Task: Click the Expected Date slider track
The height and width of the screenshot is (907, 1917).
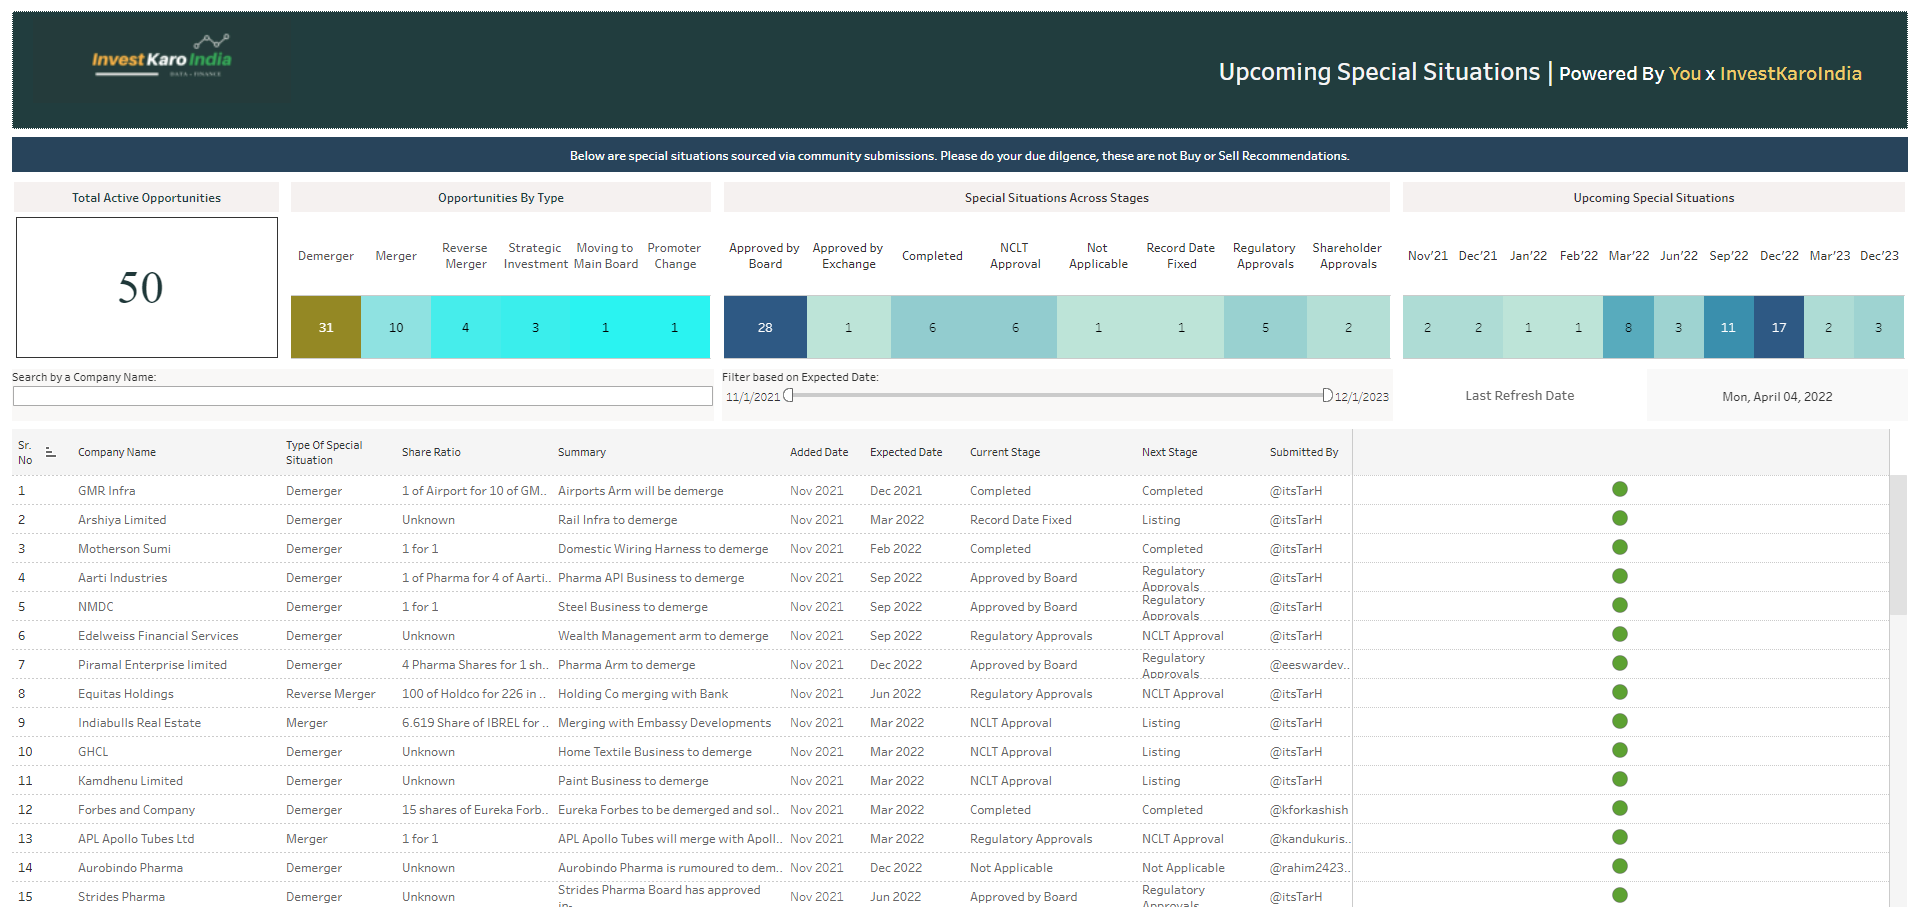Action: [1058, 395]
